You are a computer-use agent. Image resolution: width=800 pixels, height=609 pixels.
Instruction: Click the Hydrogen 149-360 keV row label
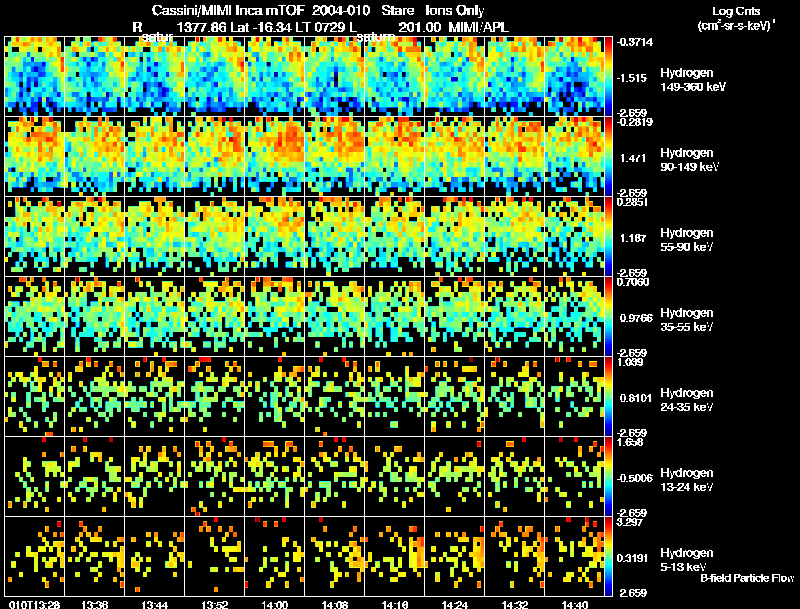(692, 80)
